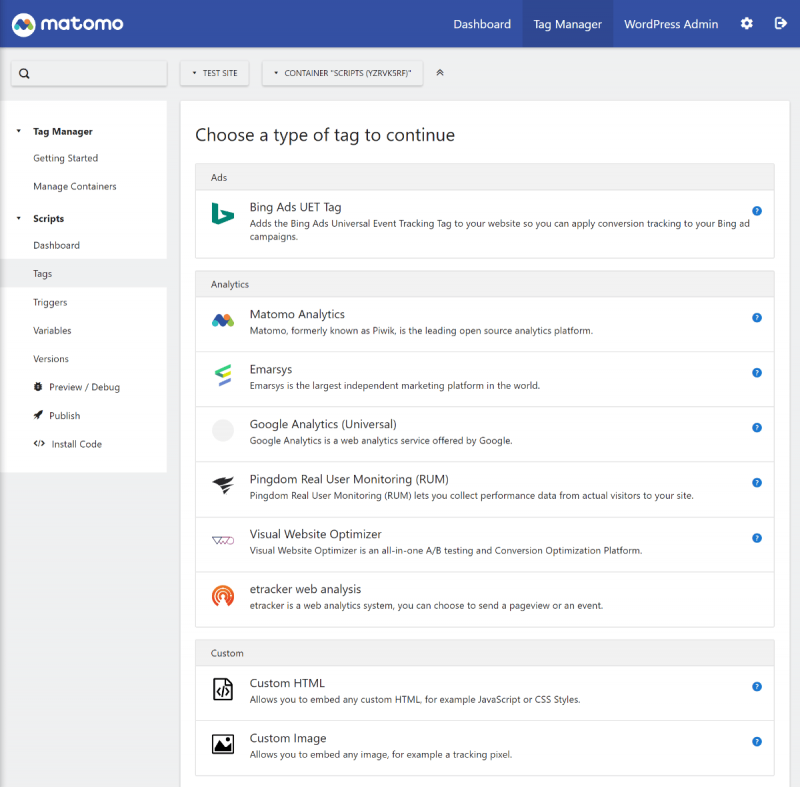Choose the Emarsys tag type
This screenshot has height=787, width=800.
(x=485, y=379)
